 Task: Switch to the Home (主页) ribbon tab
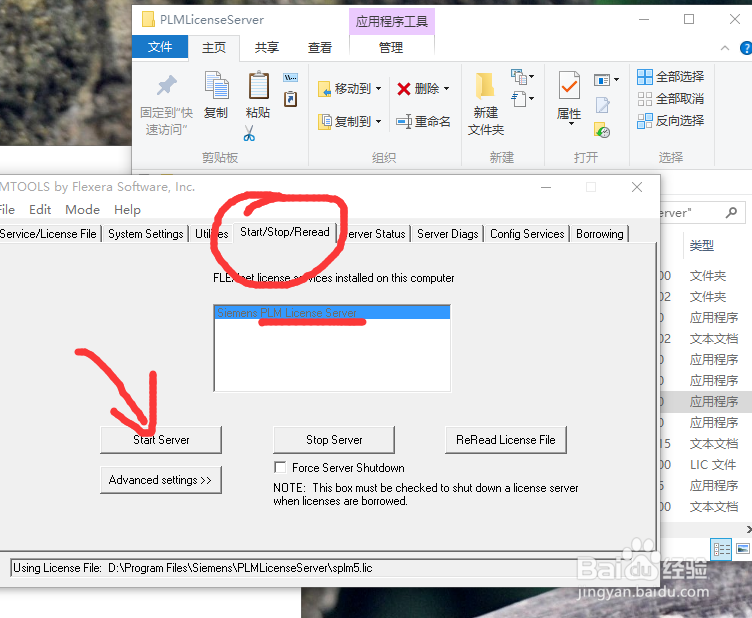pos(213,47)
